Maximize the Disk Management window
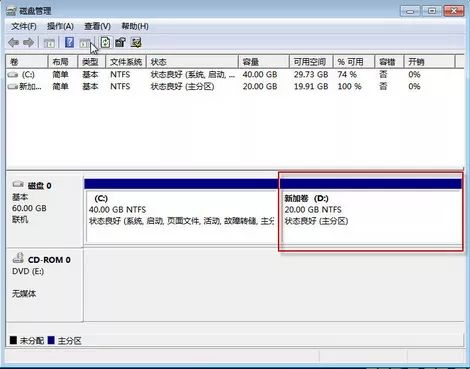Screen dimensions: 470x369 [x=432, y=11]
